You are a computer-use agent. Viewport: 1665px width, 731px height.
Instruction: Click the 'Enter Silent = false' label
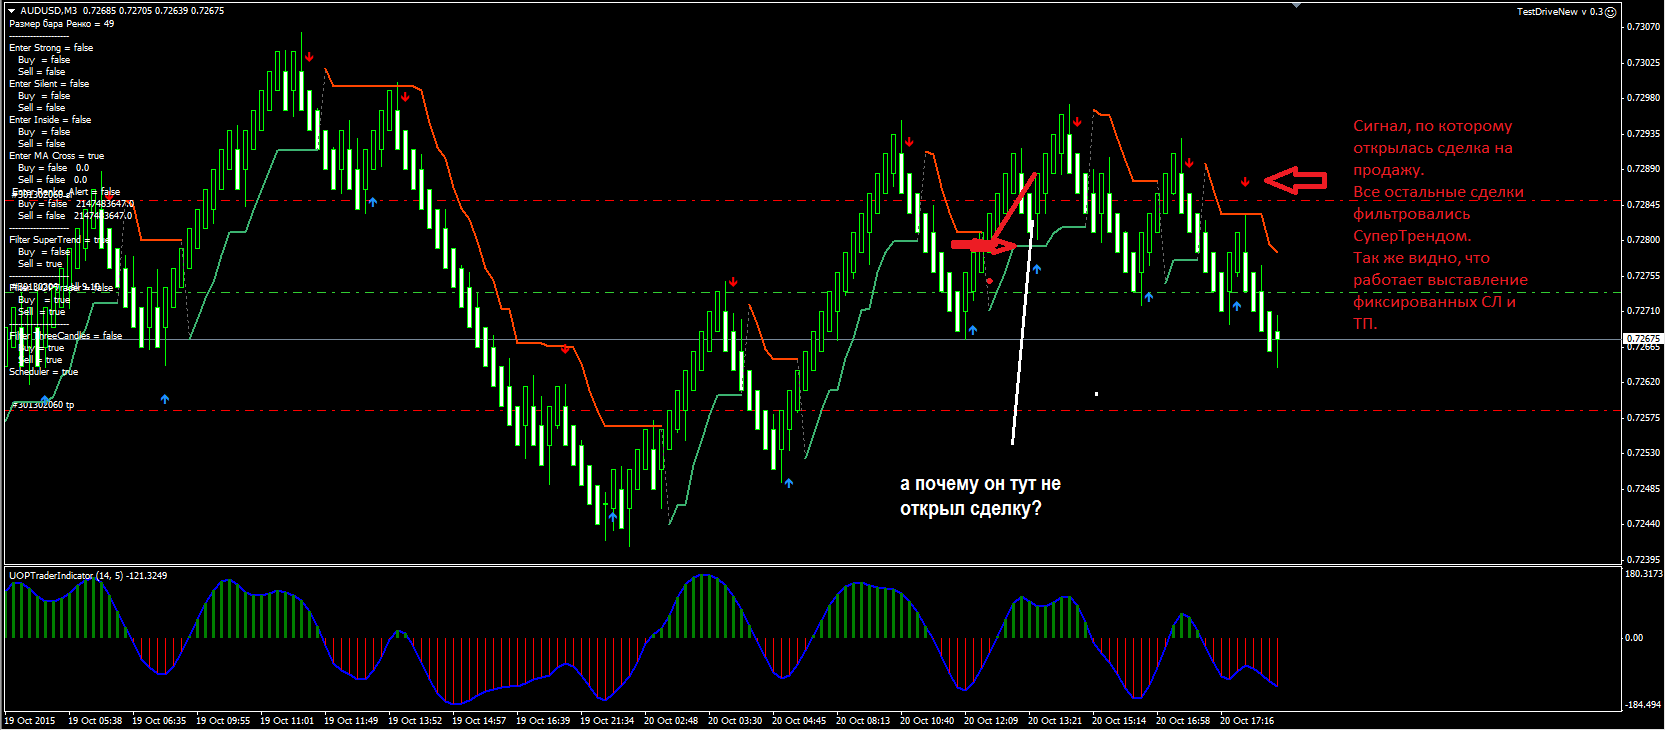coord(49,84)
